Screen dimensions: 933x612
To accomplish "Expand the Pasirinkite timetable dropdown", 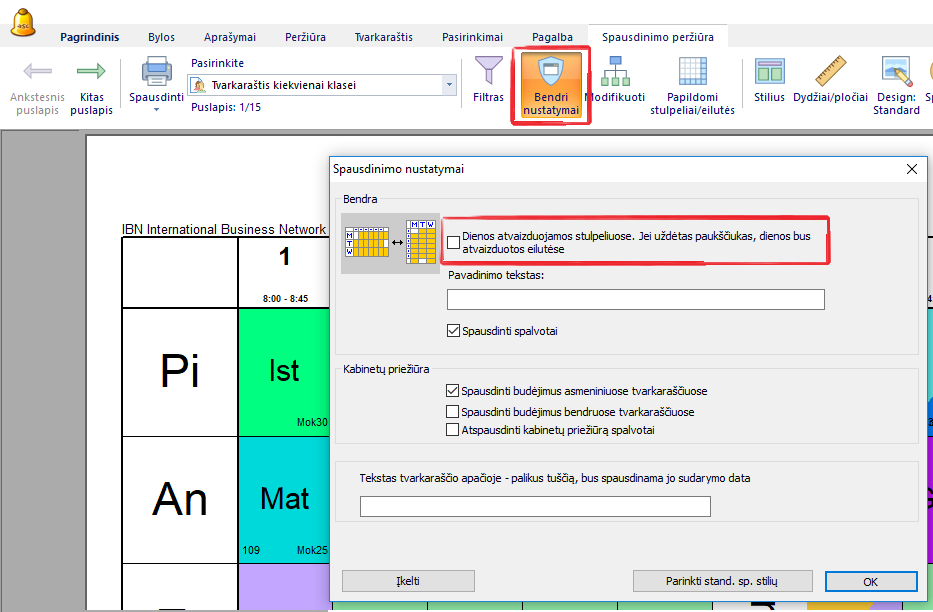I will pyautogui.click(x=449, y=85).
